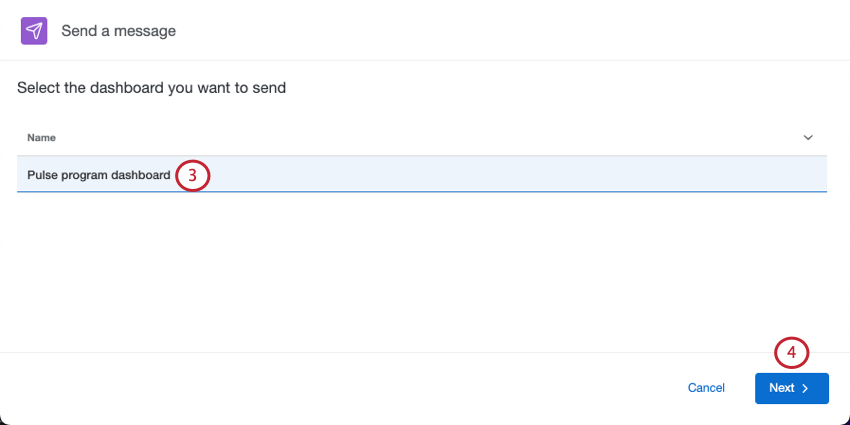Click the empty area of the highlighted dashboard row
This screenshot has height=425, width=850.
tap(520, 174)
